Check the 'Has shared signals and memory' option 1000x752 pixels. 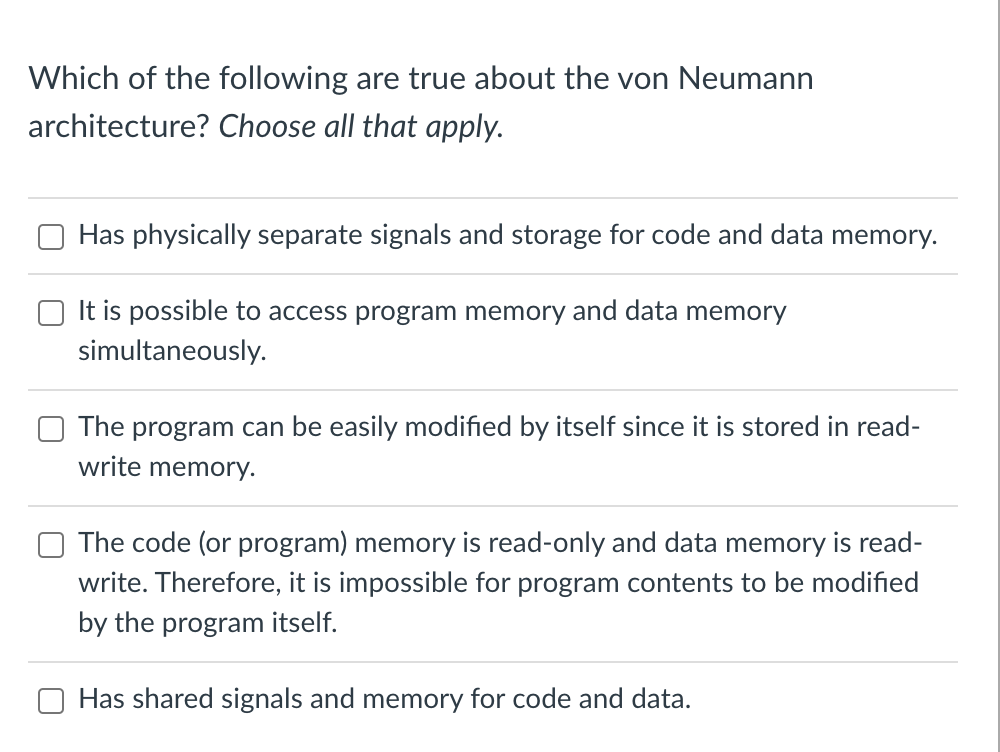coord(51,700)
